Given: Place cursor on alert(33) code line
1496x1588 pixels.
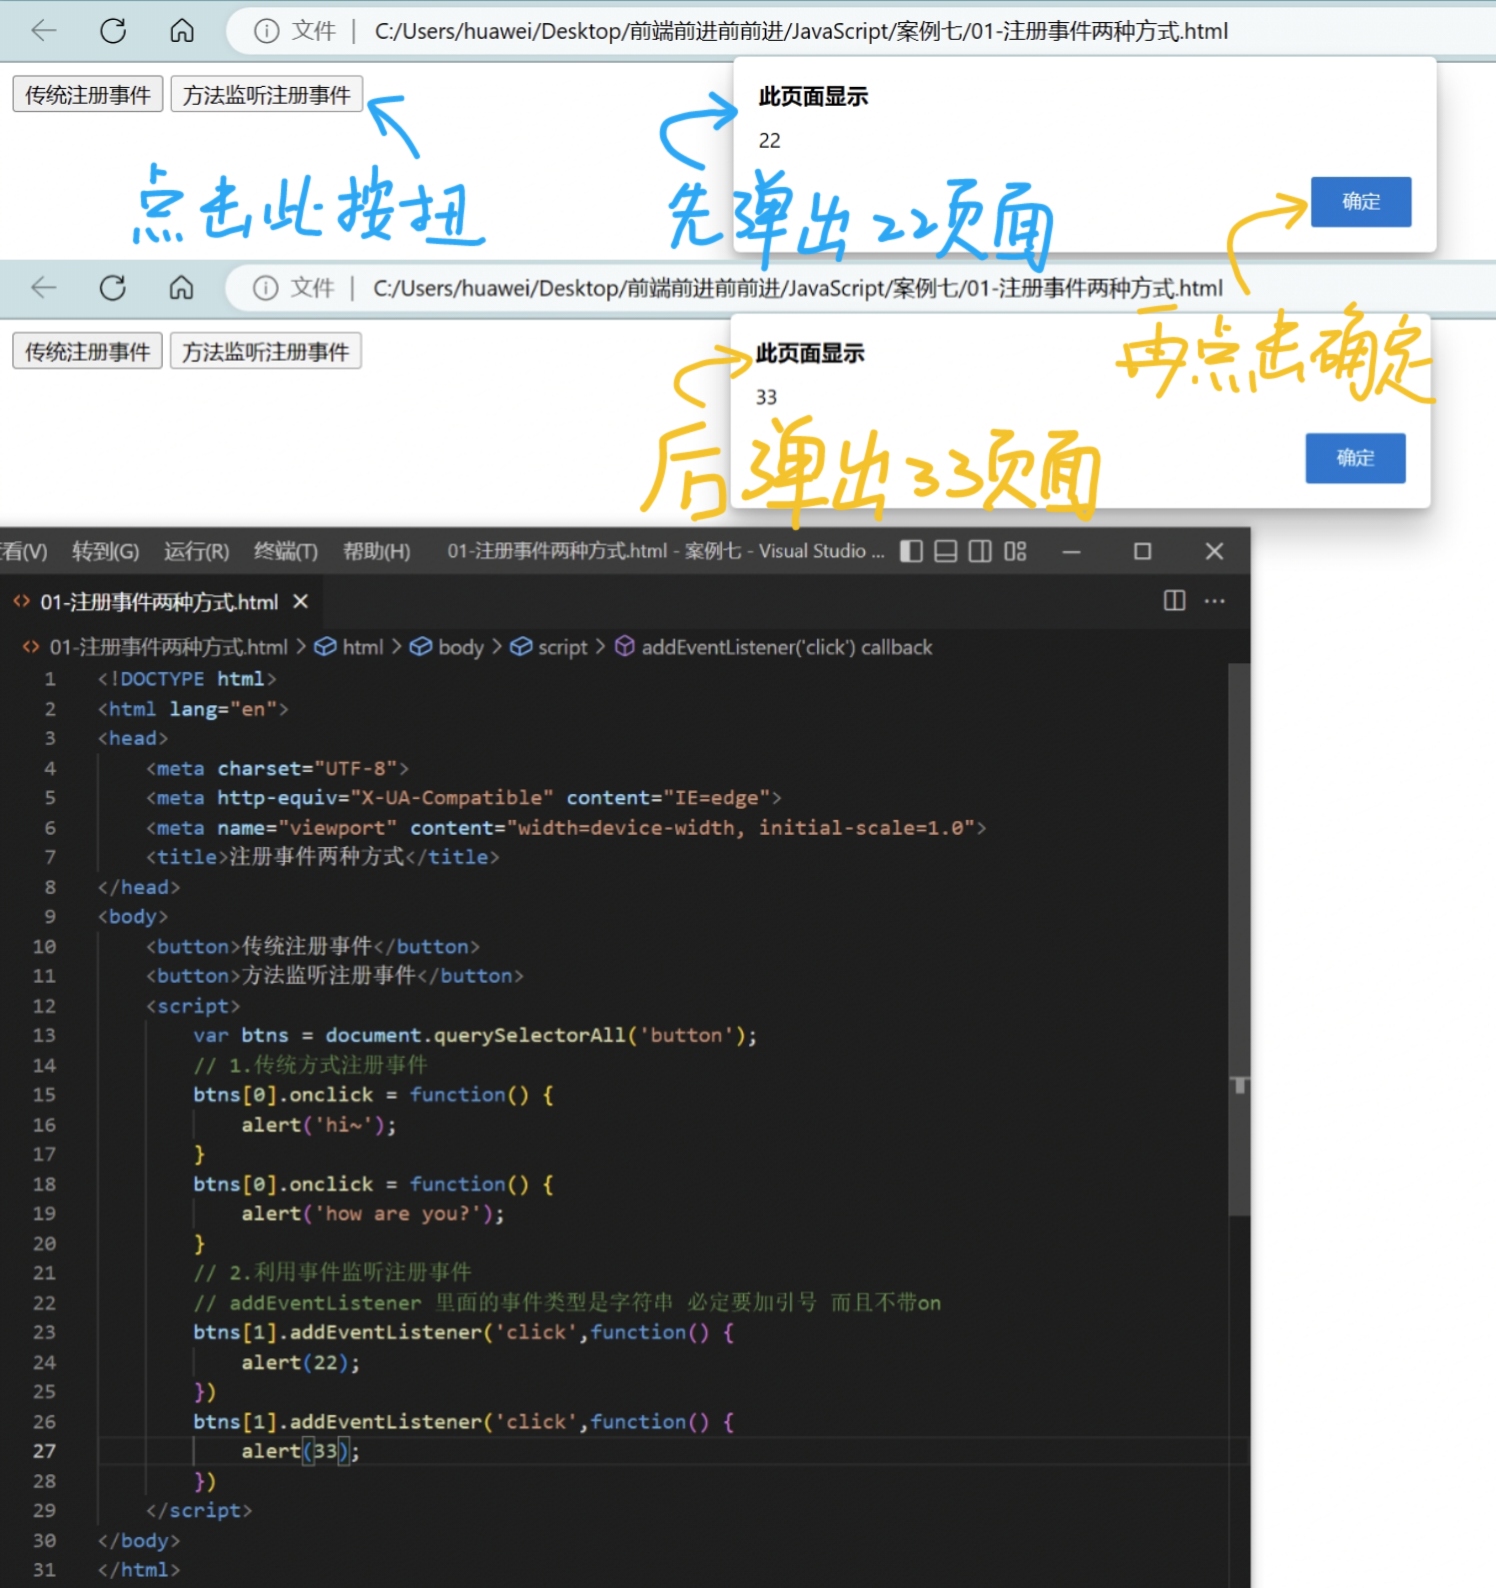Looking at the screenshot, I should click(300, 1451).
